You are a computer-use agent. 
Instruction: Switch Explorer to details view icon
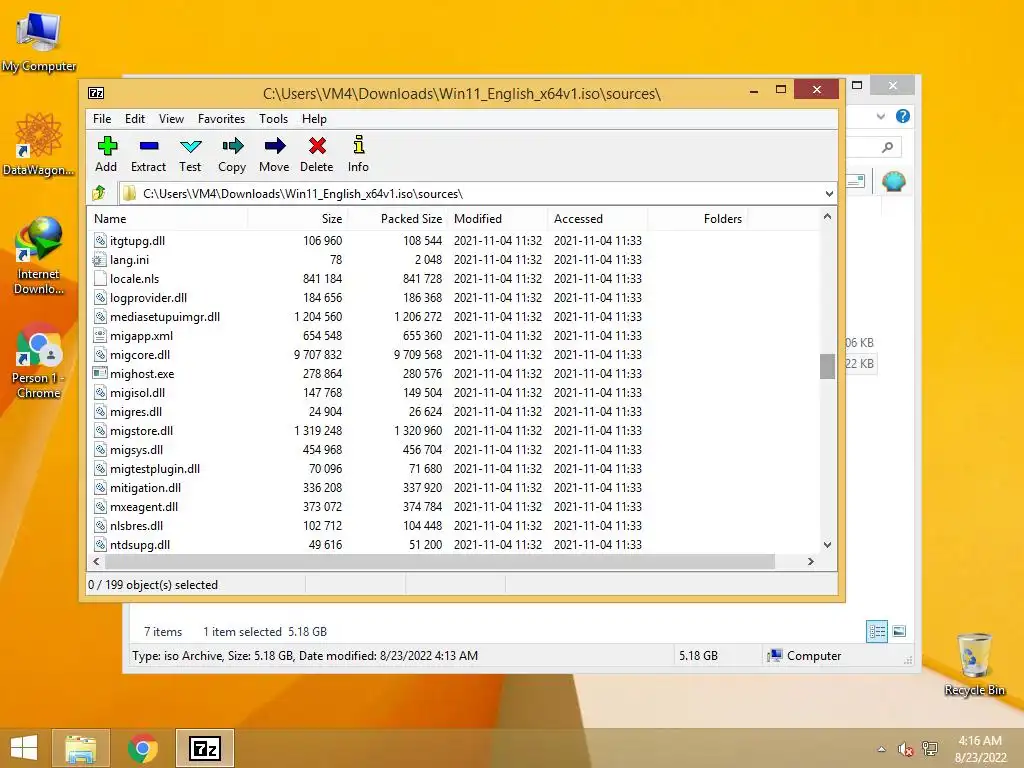pos(877,632)
